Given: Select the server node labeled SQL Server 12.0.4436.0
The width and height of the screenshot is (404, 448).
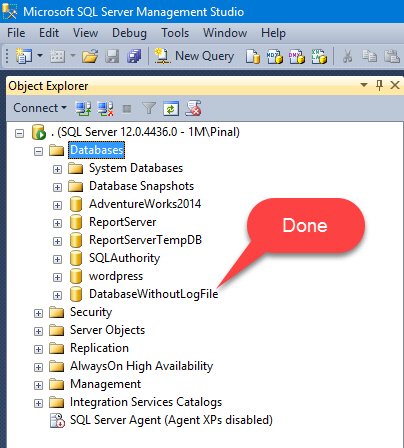Looking at the screenshot, I should pos(145,132).
